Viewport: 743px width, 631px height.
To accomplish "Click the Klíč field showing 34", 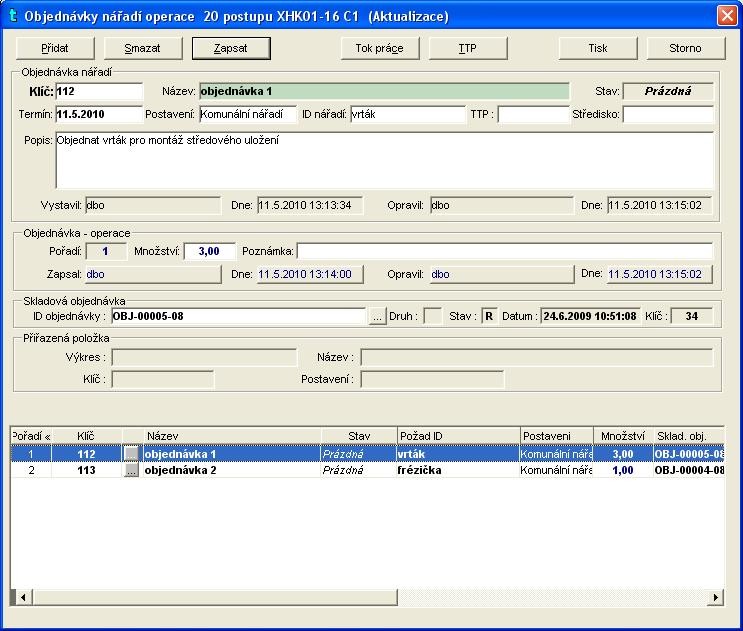I will click(x=692, y=316).
